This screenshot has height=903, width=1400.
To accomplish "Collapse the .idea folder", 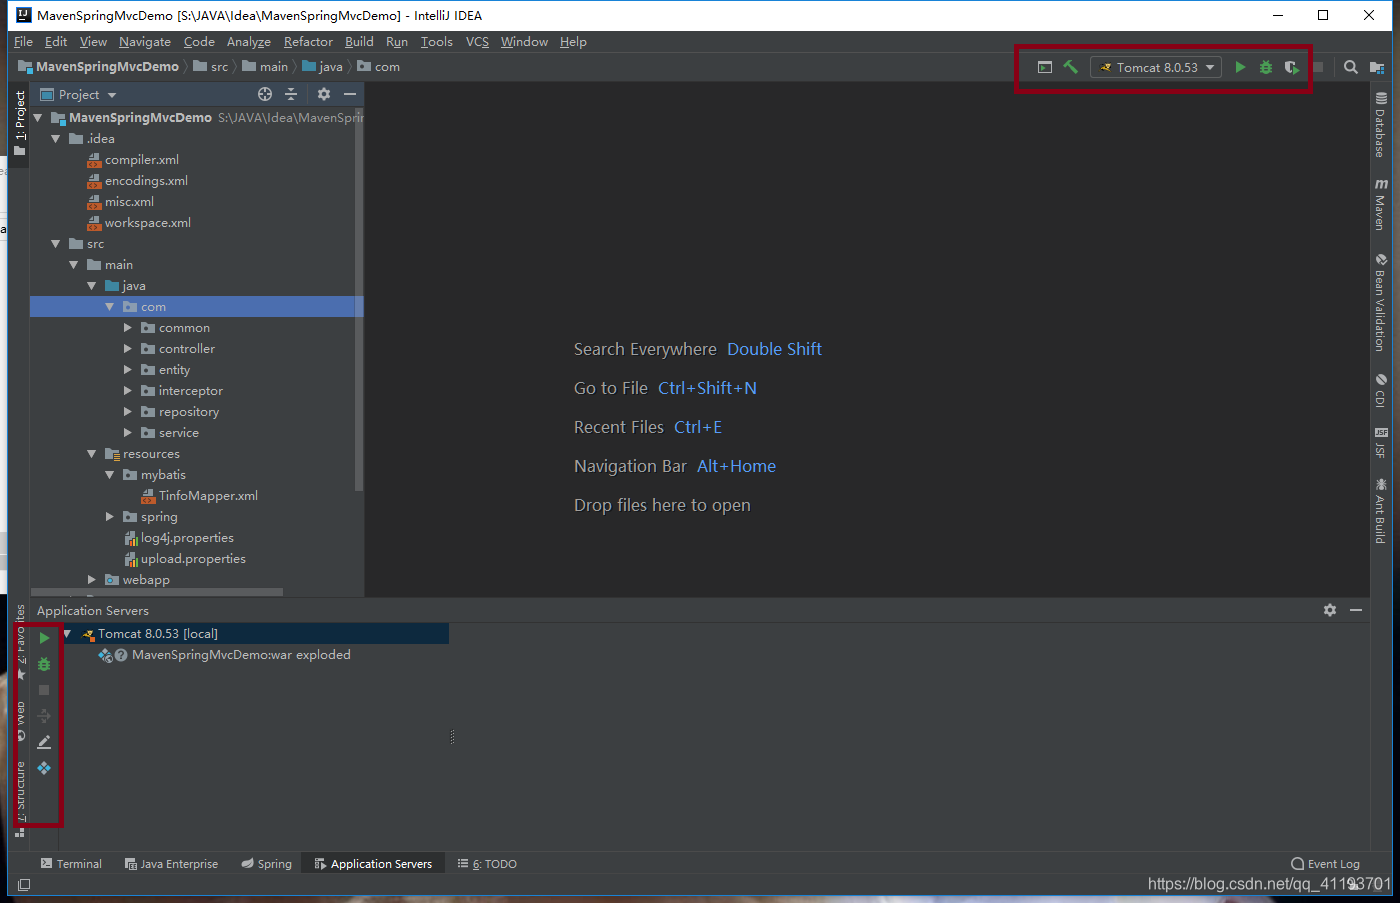I will pos(56,139).
